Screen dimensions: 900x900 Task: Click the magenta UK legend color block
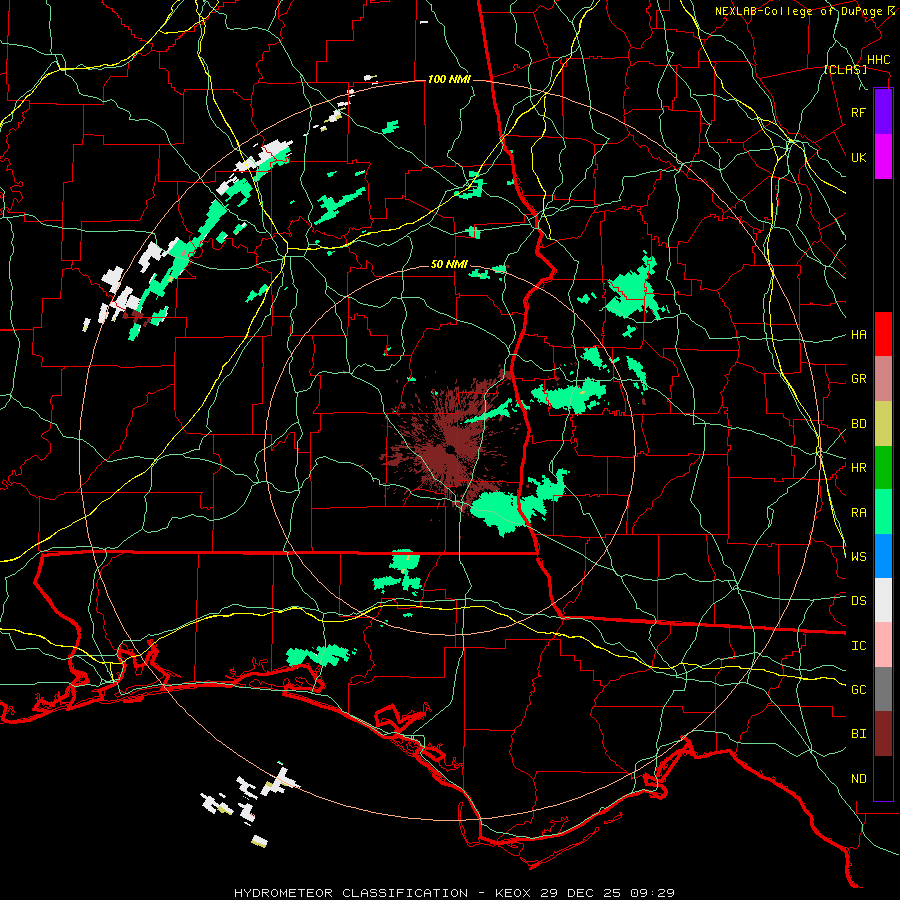[883, 157]
